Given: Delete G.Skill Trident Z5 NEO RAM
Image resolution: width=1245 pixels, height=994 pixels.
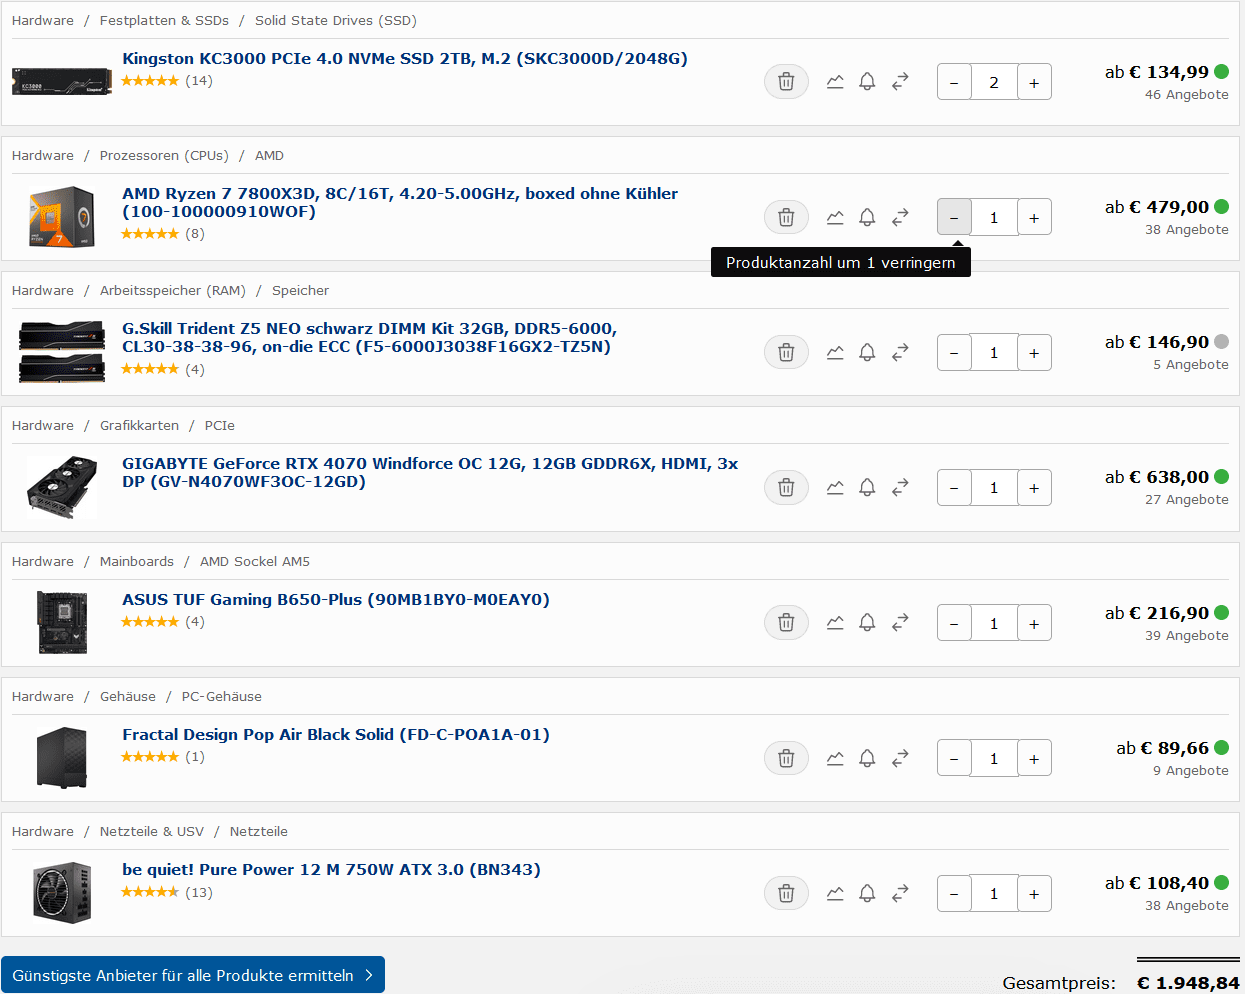Looking at the screenshot, I should (786, 352).
